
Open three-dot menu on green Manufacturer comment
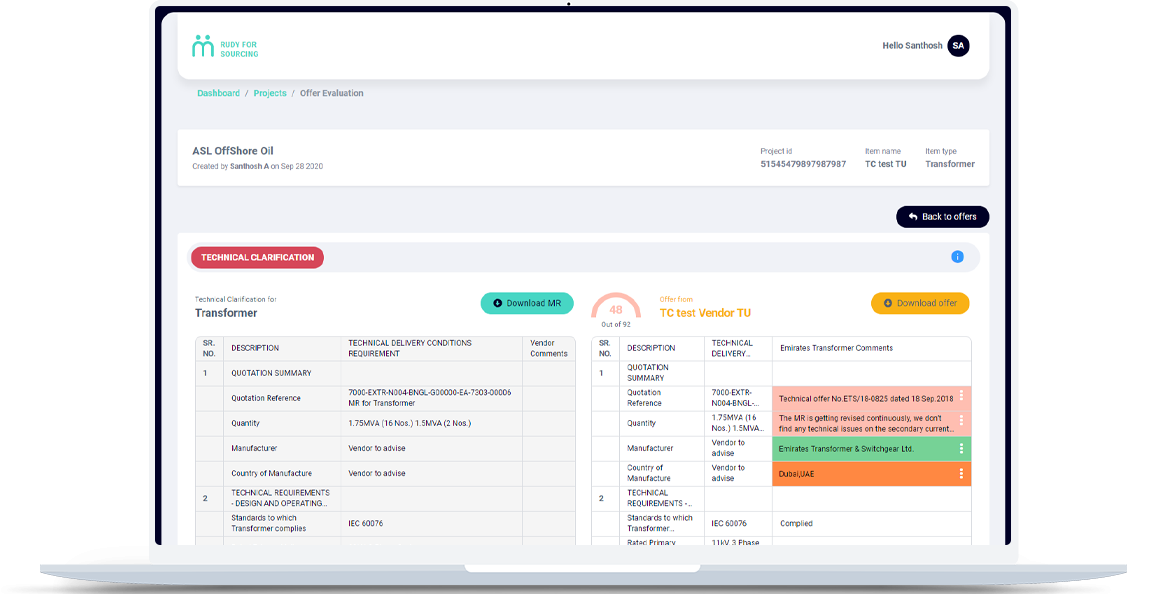961,449
